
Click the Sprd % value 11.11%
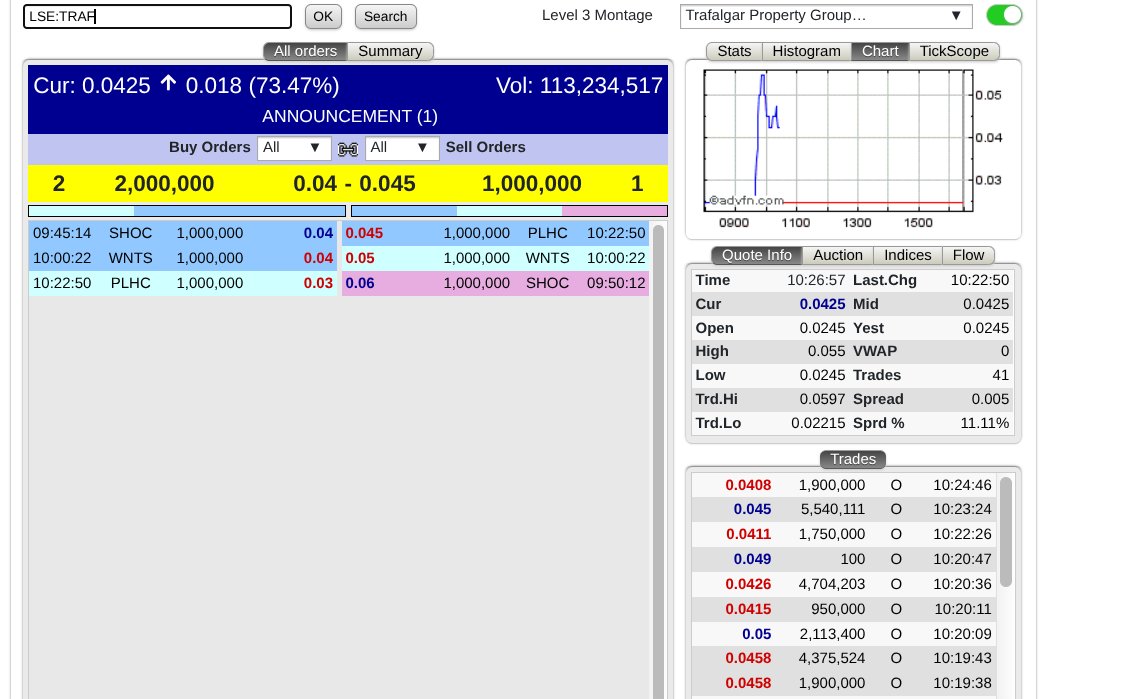point(984,423)
